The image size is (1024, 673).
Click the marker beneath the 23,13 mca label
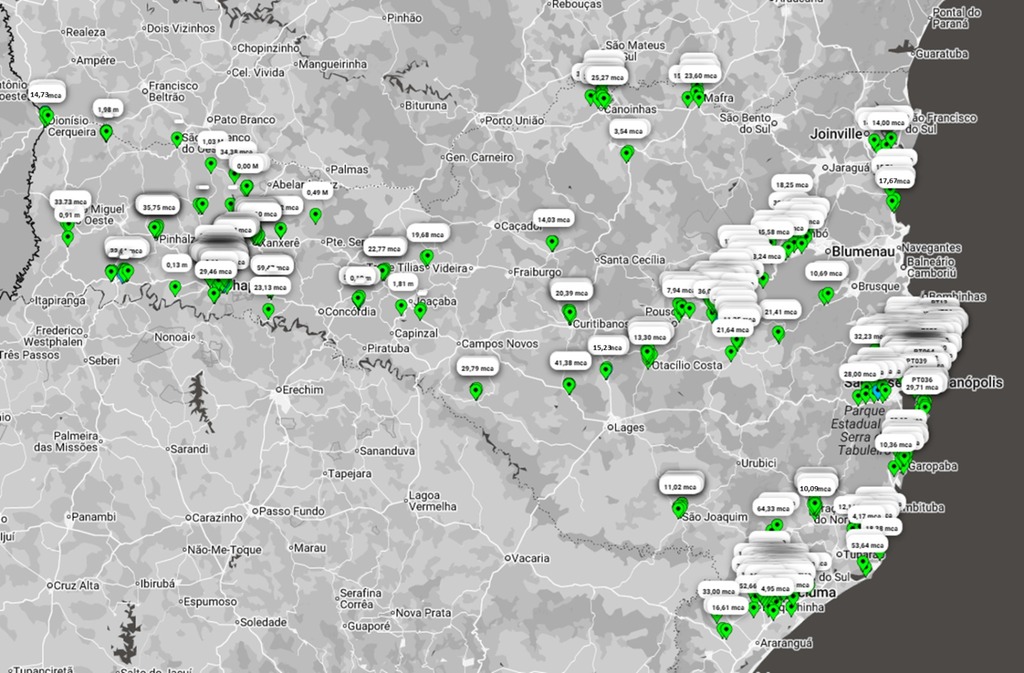pyautogui.click(x=268, y=310)
